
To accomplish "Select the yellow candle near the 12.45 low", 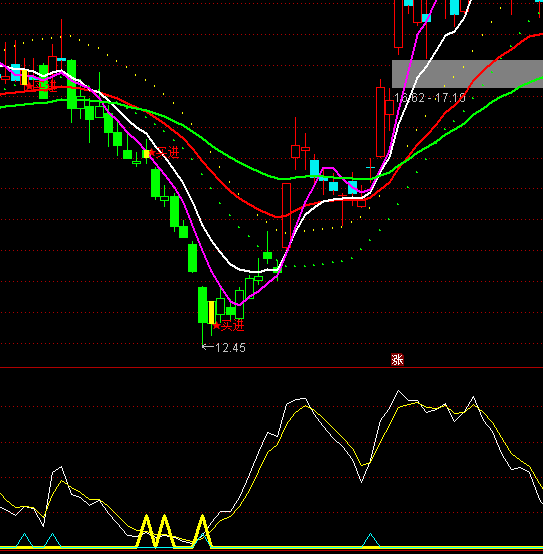I will pyautogui.click(x=212, y=312).
